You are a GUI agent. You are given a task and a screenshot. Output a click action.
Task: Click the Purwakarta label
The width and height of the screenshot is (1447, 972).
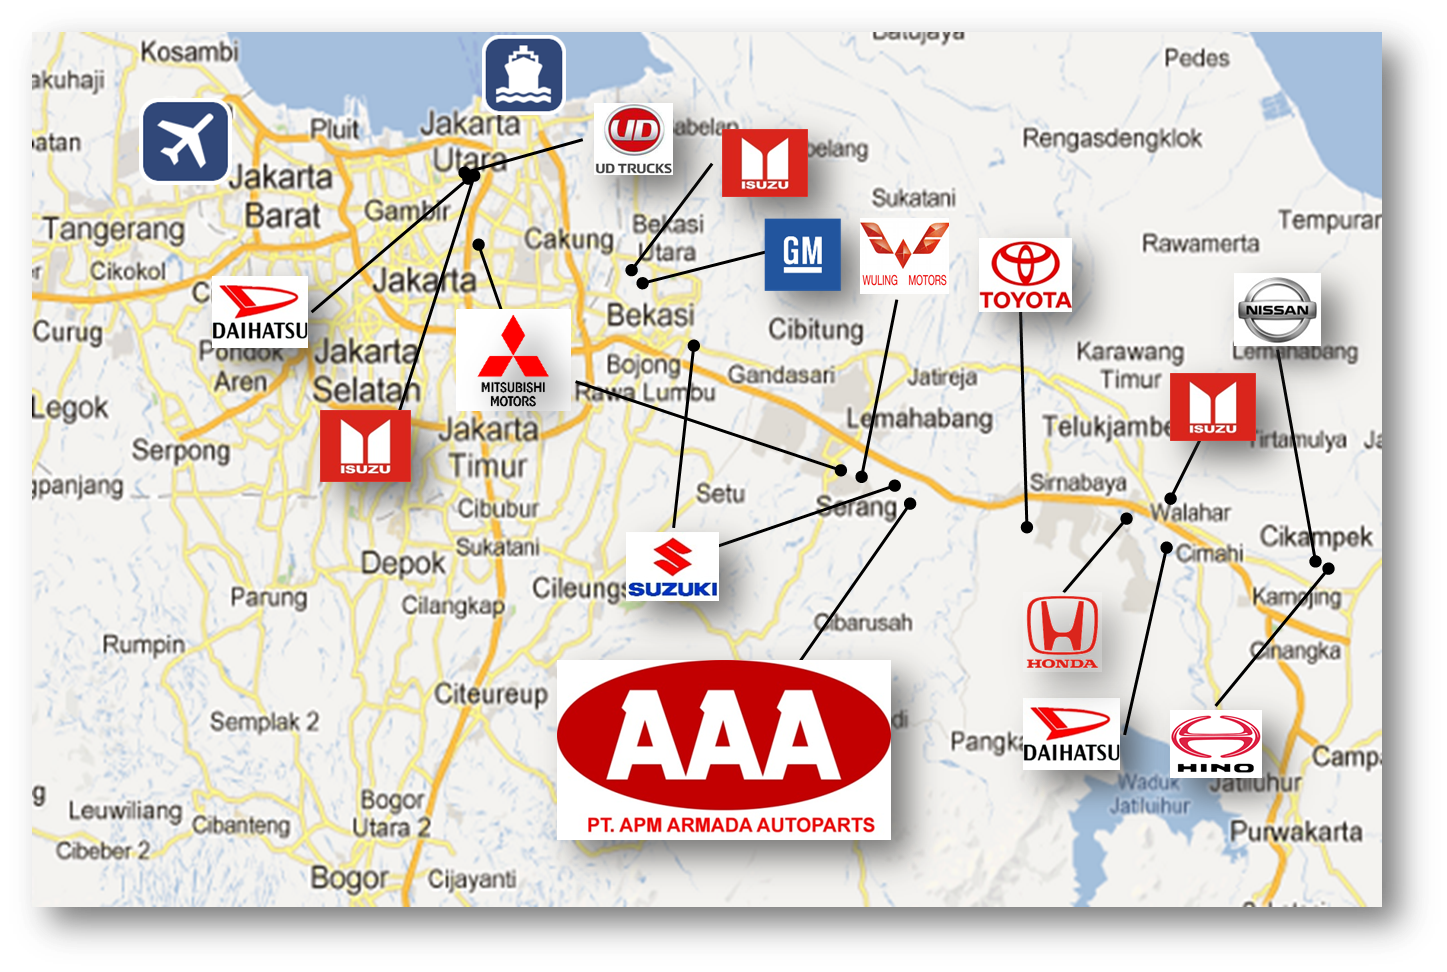1296,831
